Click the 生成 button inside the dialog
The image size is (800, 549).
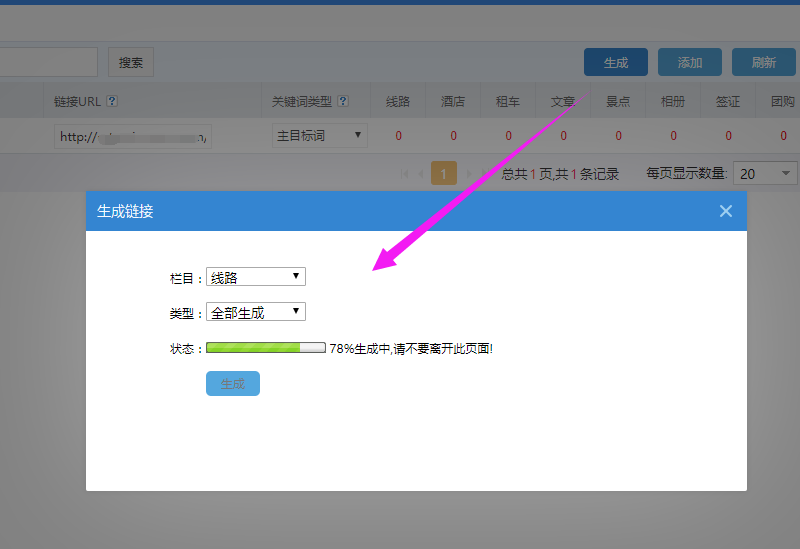point(232,384)
